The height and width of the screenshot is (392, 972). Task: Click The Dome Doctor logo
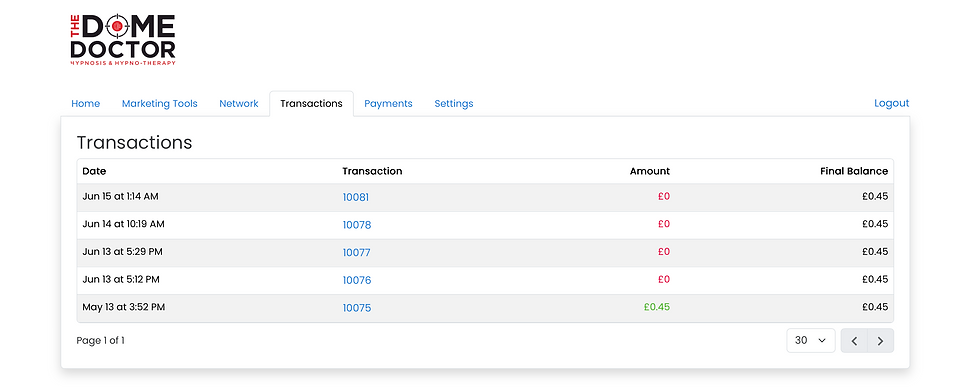[123, 40]
